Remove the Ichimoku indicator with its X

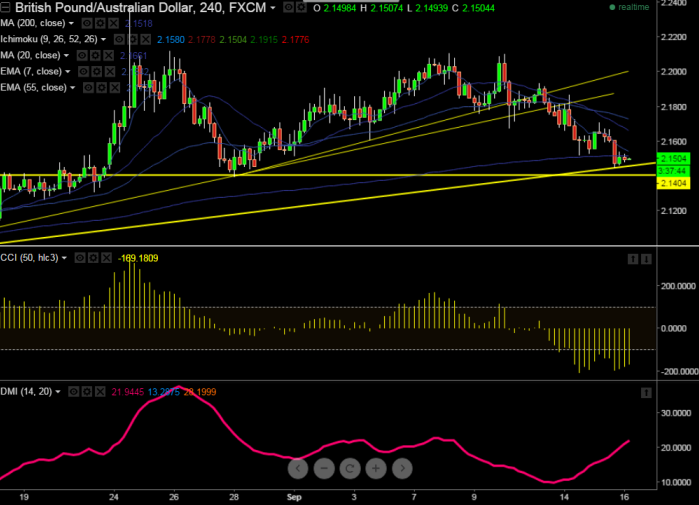[146, 39]
